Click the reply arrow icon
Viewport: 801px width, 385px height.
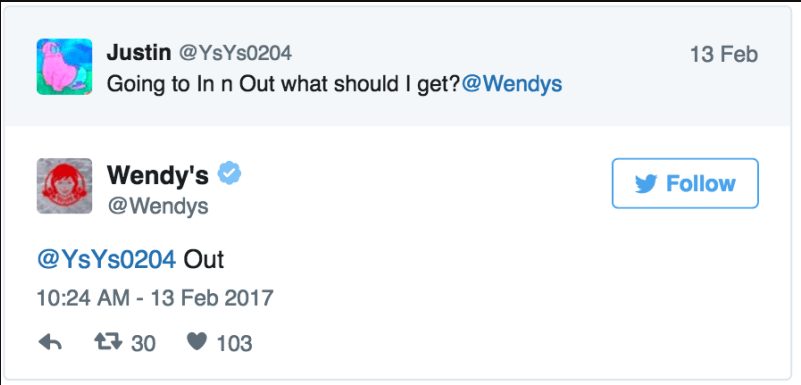click(50, 343)
